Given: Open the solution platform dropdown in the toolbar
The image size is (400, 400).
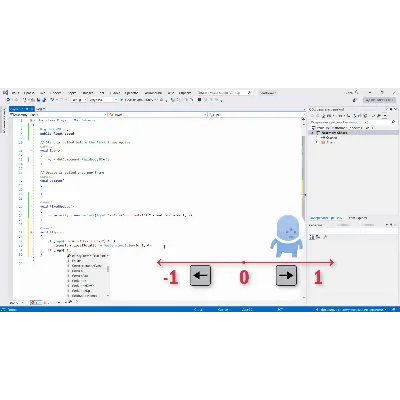Looking at the screenshot, I should pos(103,100).
